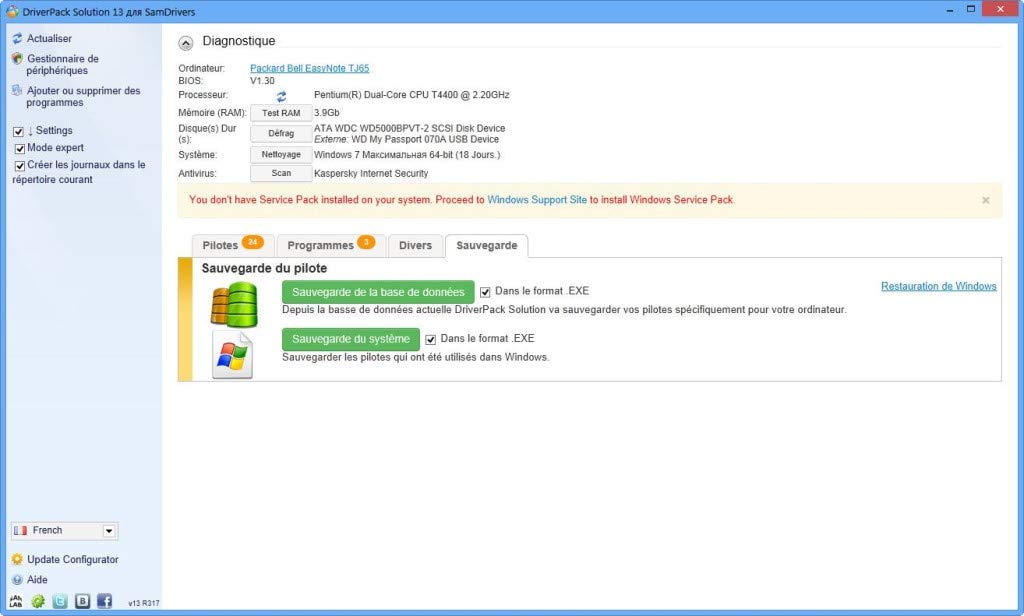This screenshot has height=616, width=1024.
Task: Dismiss the Service Pack warning banner
Action: (985, 201)
